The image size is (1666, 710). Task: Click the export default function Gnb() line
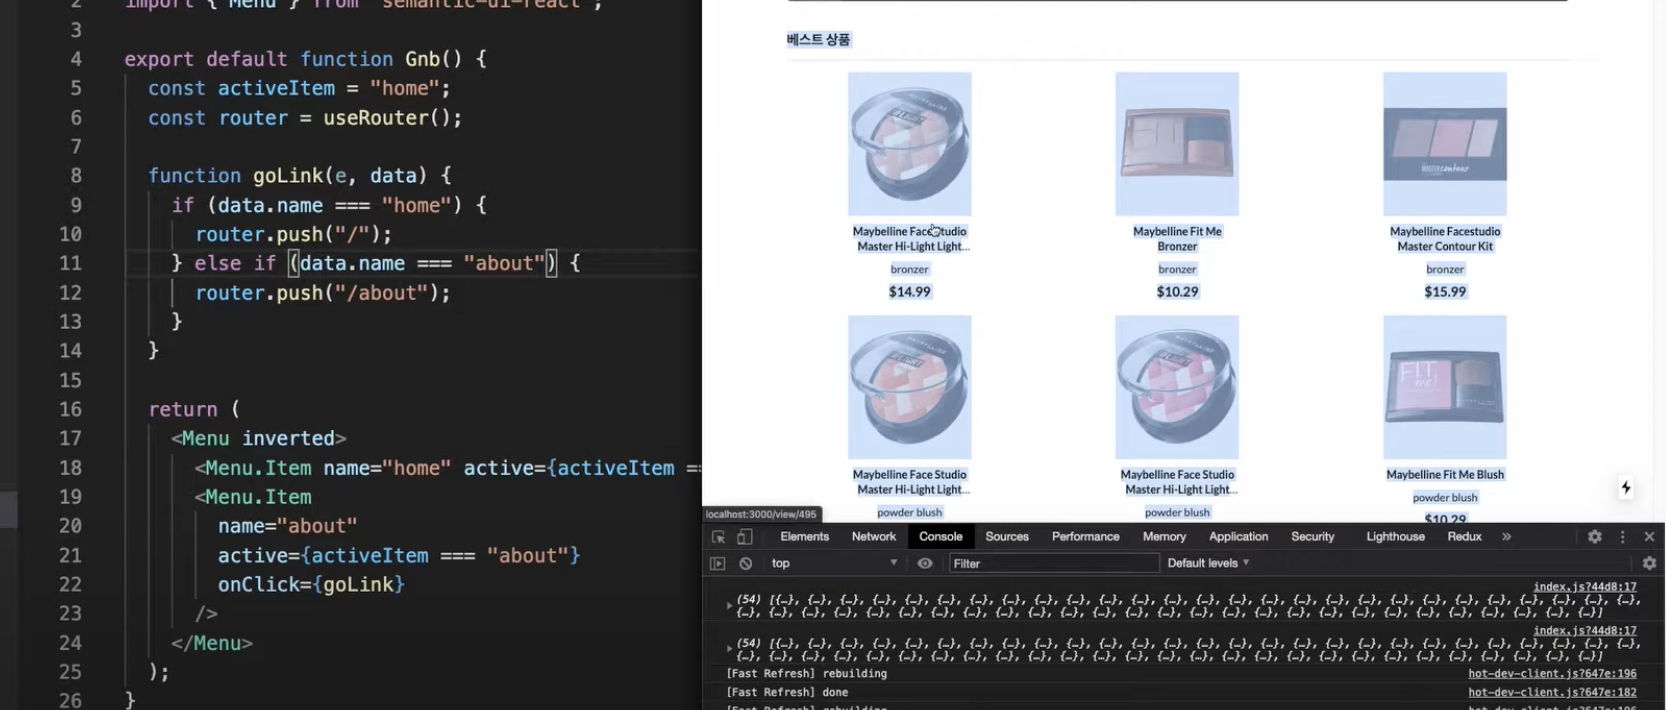tap(305, 59)
